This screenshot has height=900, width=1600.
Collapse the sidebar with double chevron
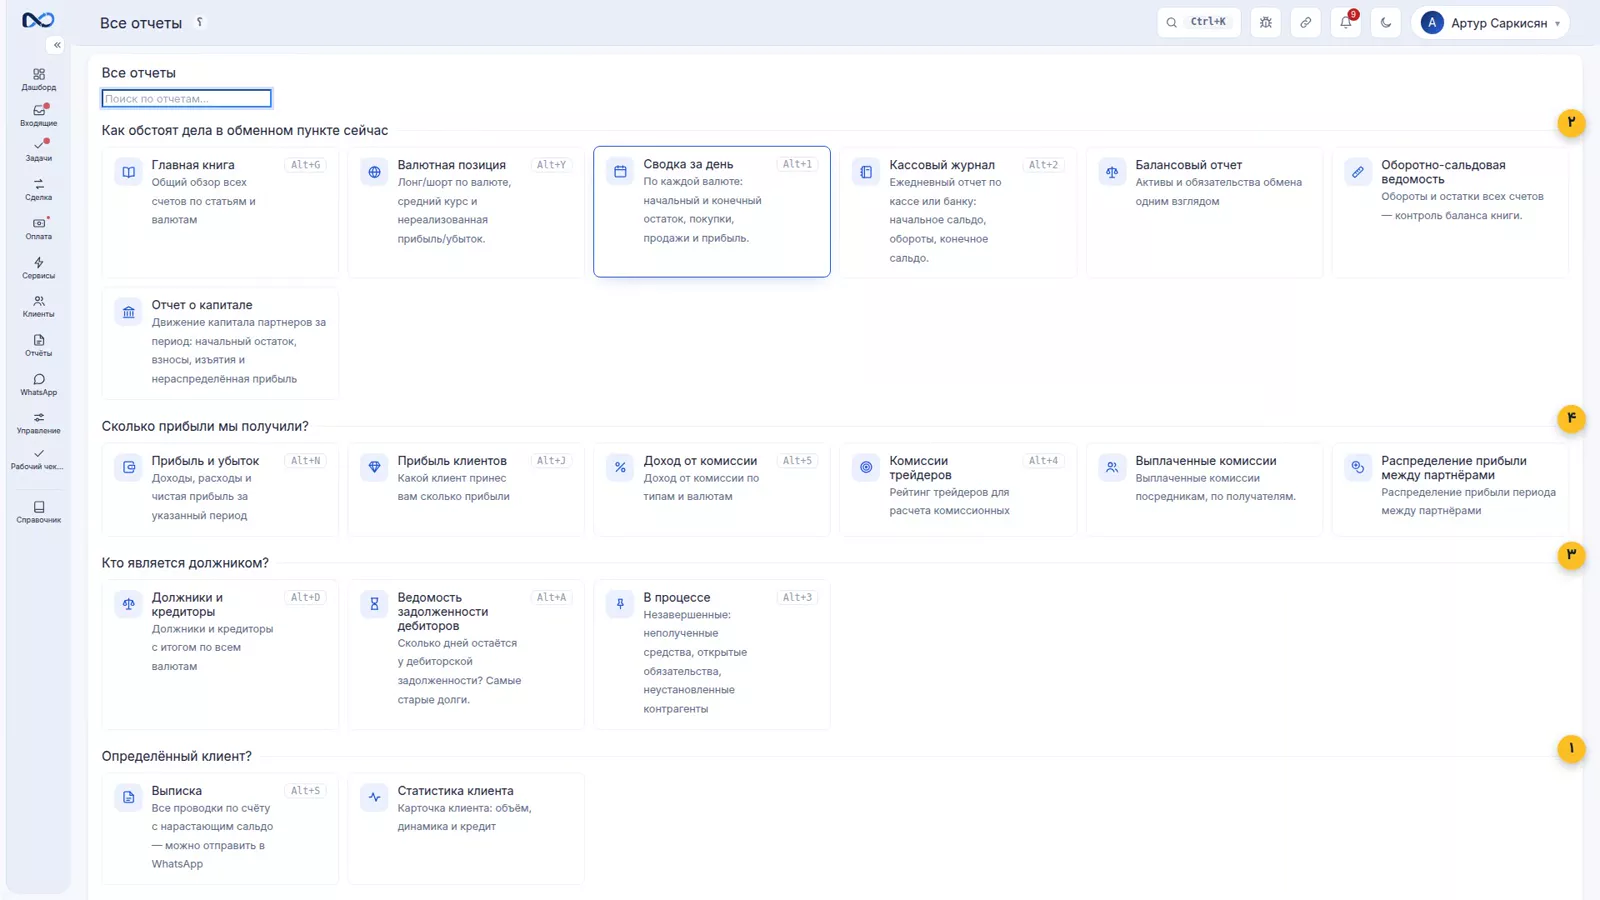point(57,45)
